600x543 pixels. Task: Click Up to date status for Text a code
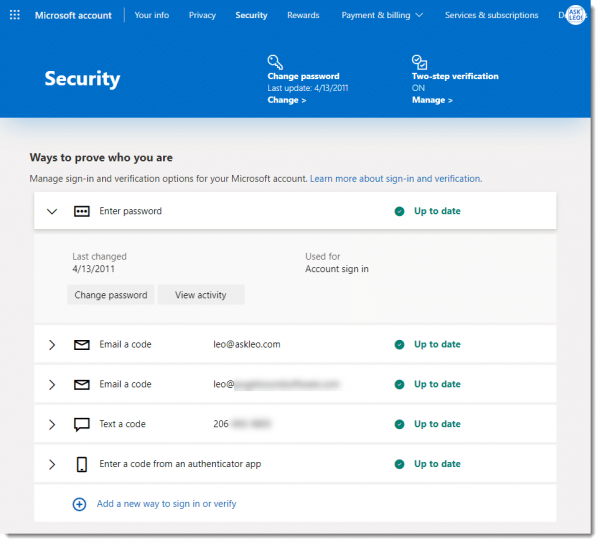[x=437, y=424]
